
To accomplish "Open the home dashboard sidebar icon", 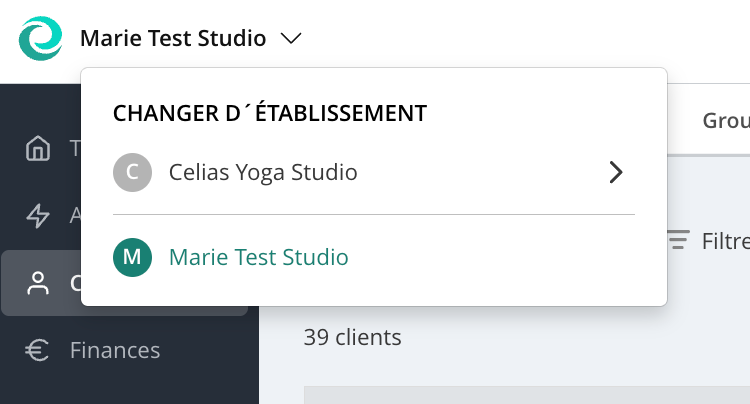I will click(x=38, y=148).
